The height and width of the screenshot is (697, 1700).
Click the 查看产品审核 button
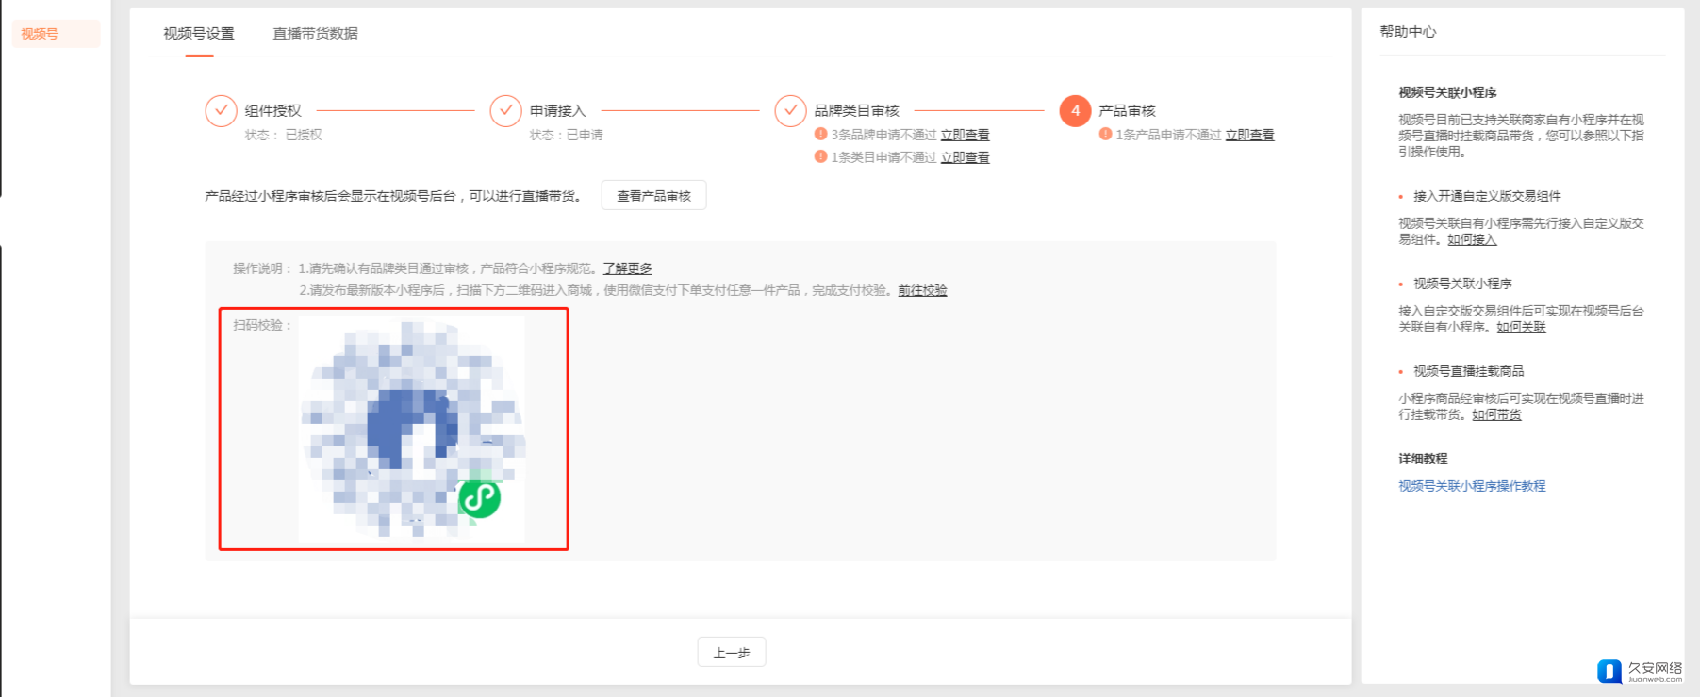pos(654,196)
